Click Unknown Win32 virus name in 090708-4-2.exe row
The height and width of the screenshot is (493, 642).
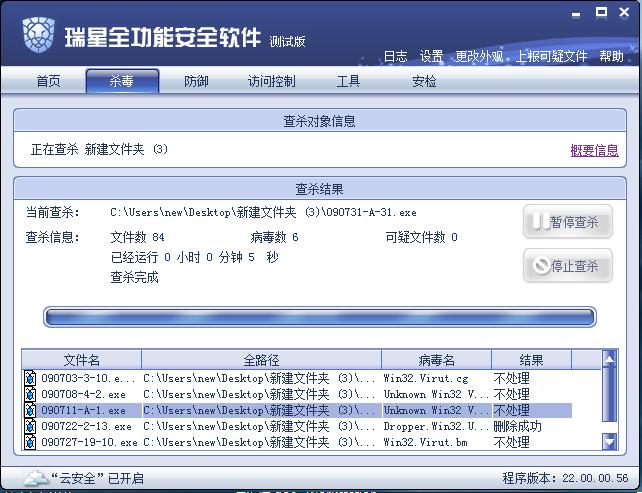436,394
